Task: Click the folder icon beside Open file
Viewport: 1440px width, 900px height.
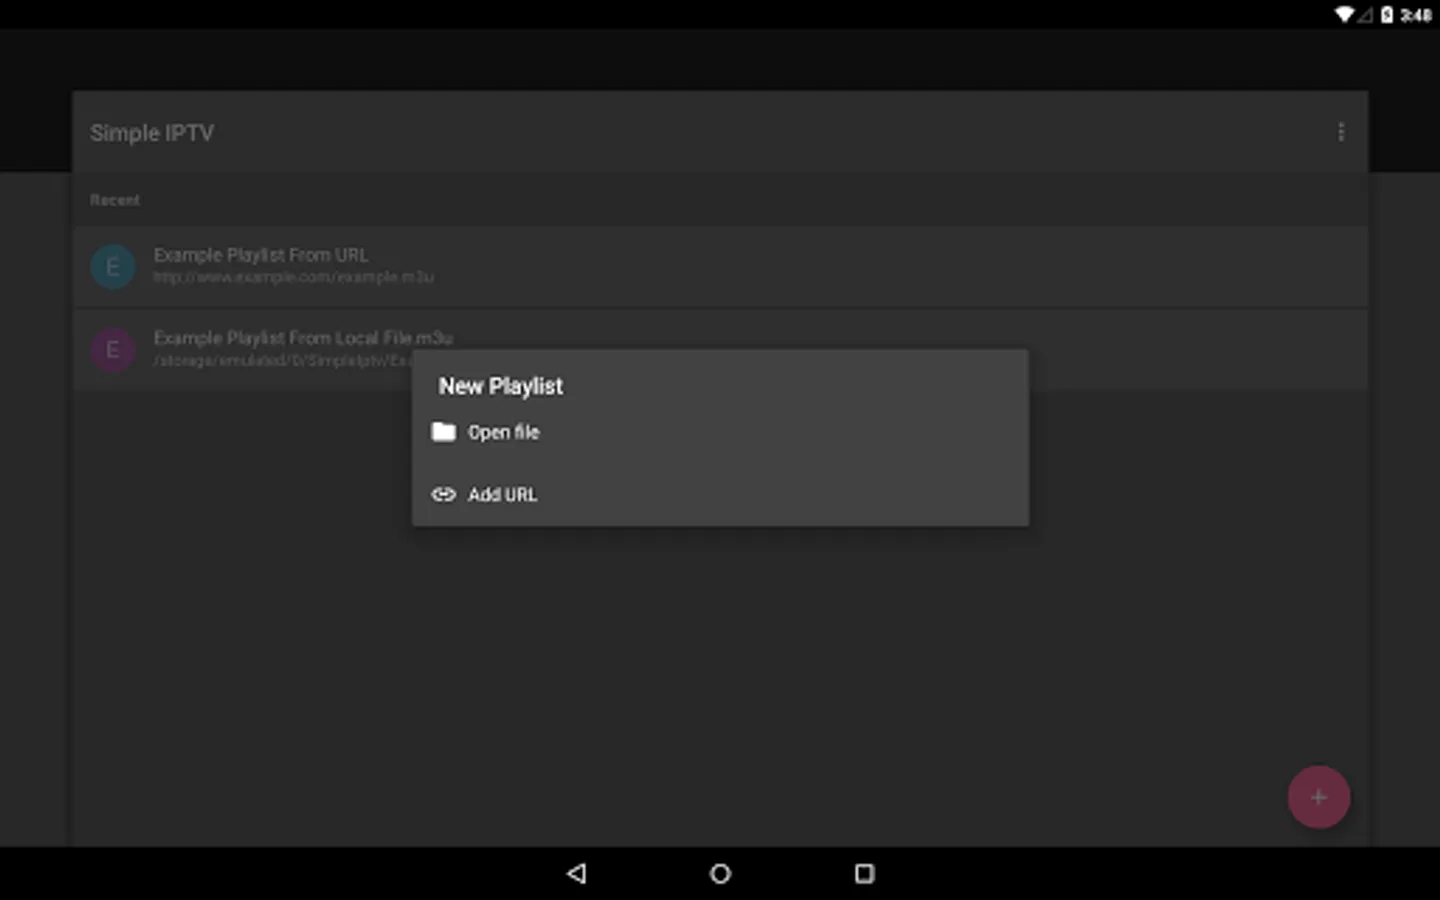Action: 443,432
